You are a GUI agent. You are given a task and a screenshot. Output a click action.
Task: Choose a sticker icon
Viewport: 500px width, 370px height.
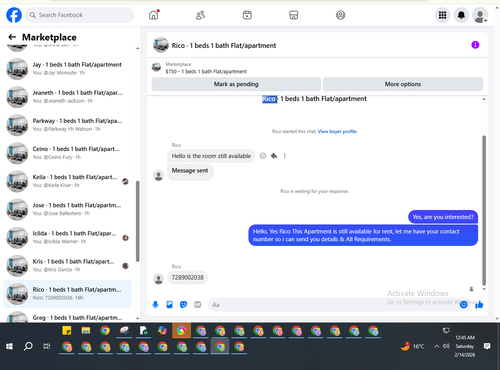point(183,304)
